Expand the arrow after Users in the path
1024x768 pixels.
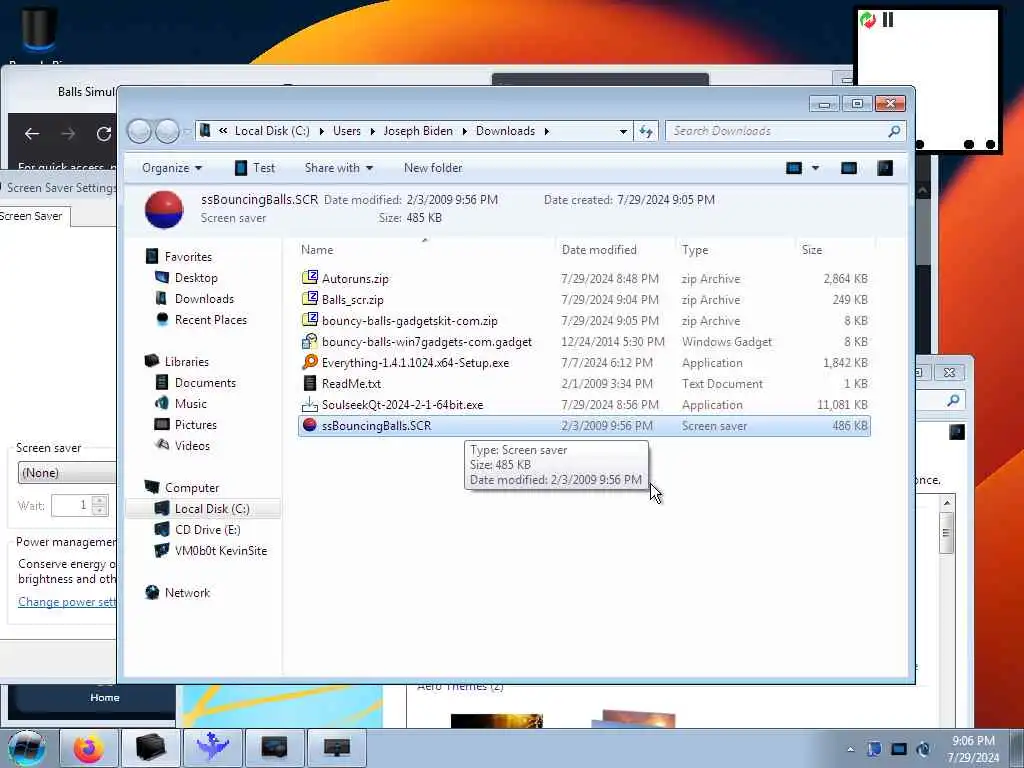click(372, 131)
